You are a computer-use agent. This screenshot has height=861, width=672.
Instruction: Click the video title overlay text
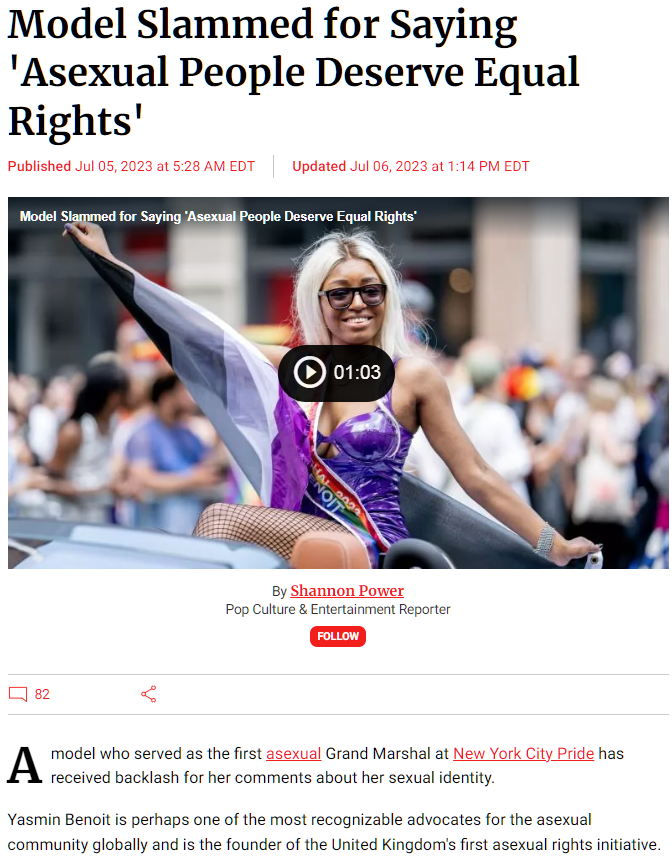pos(218,216)
